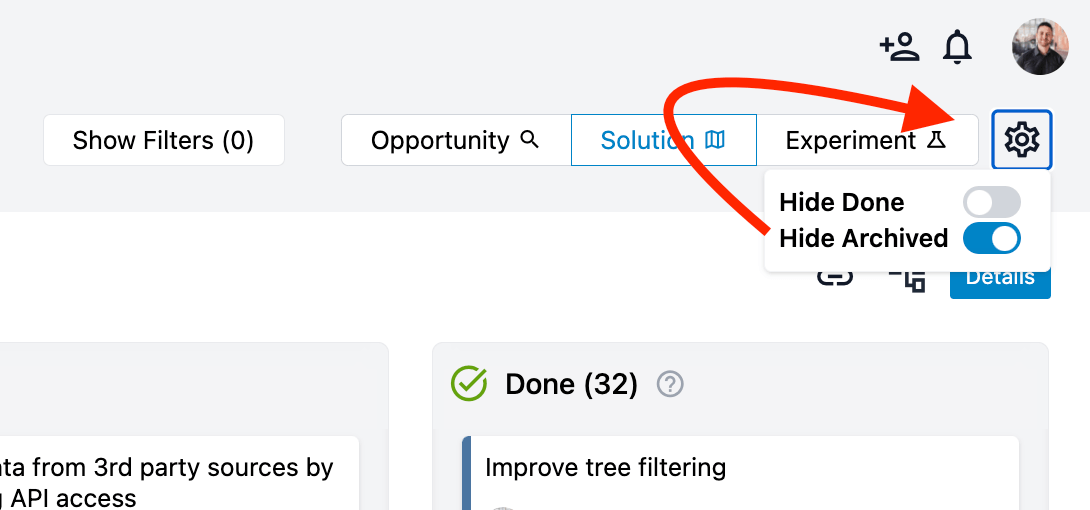This screenshot has width=1090, height=510.
Task: Click the link icon beside Details
Action: [x=834, y=279]
